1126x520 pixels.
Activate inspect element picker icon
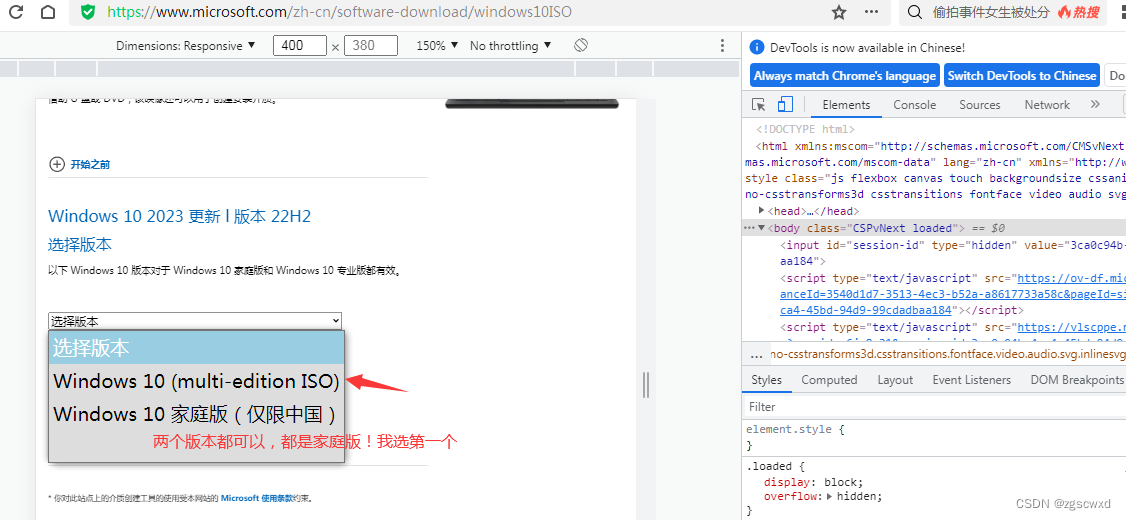(x=758, y=105)
